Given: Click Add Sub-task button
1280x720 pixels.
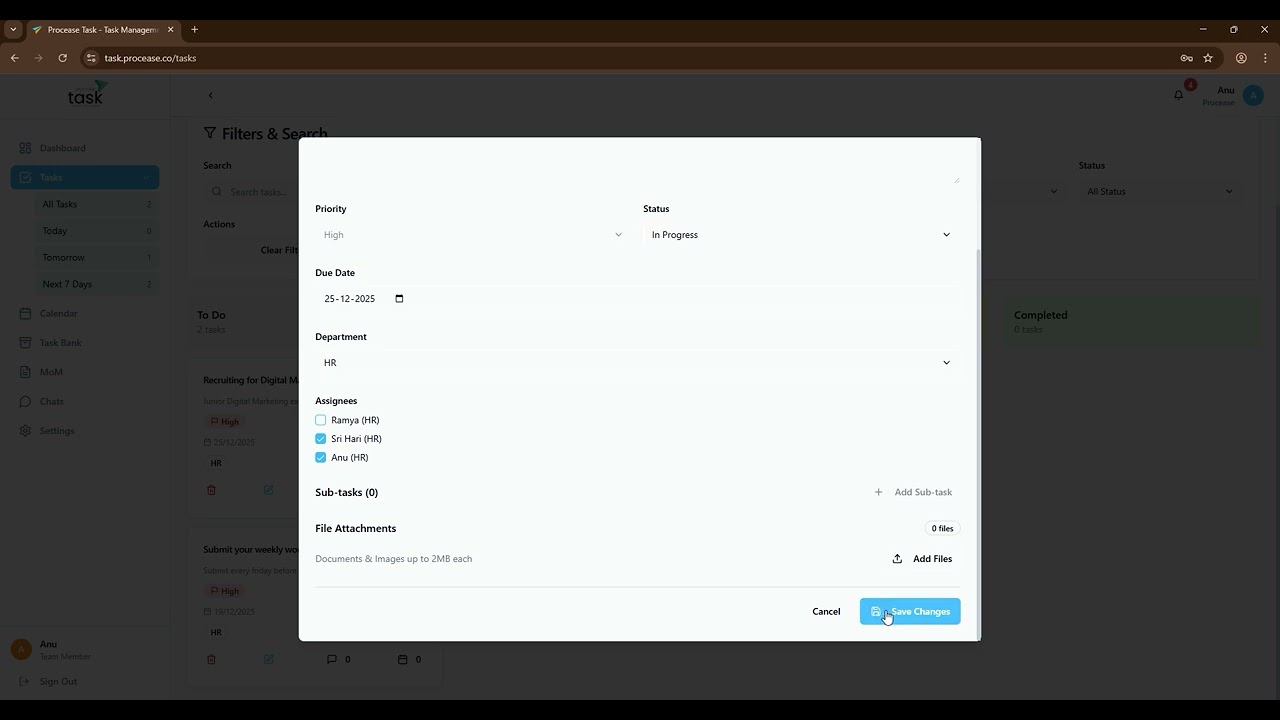Looking at the screenshot, I should [913, 492].
